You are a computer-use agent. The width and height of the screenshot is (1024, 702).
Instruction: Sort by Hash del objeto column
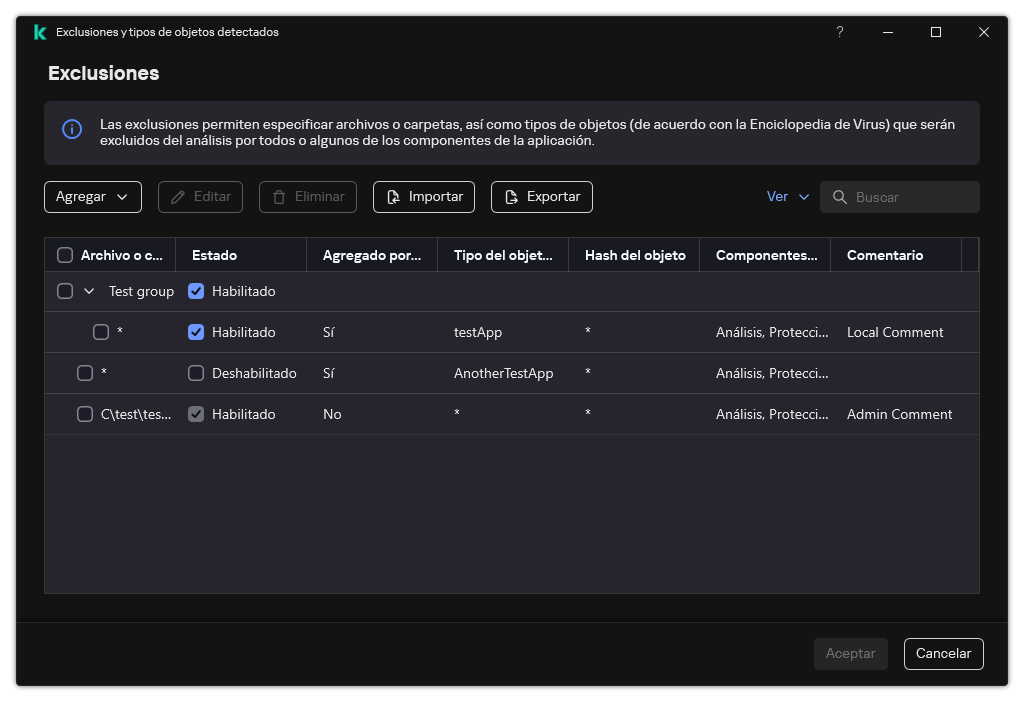pos(635,255)
